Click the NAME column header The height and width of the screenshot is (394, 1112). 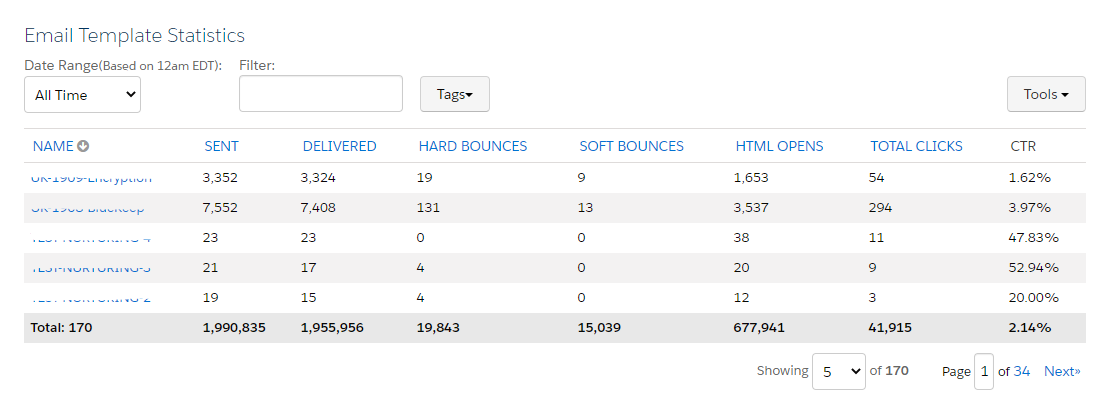[x=53, y=147]
